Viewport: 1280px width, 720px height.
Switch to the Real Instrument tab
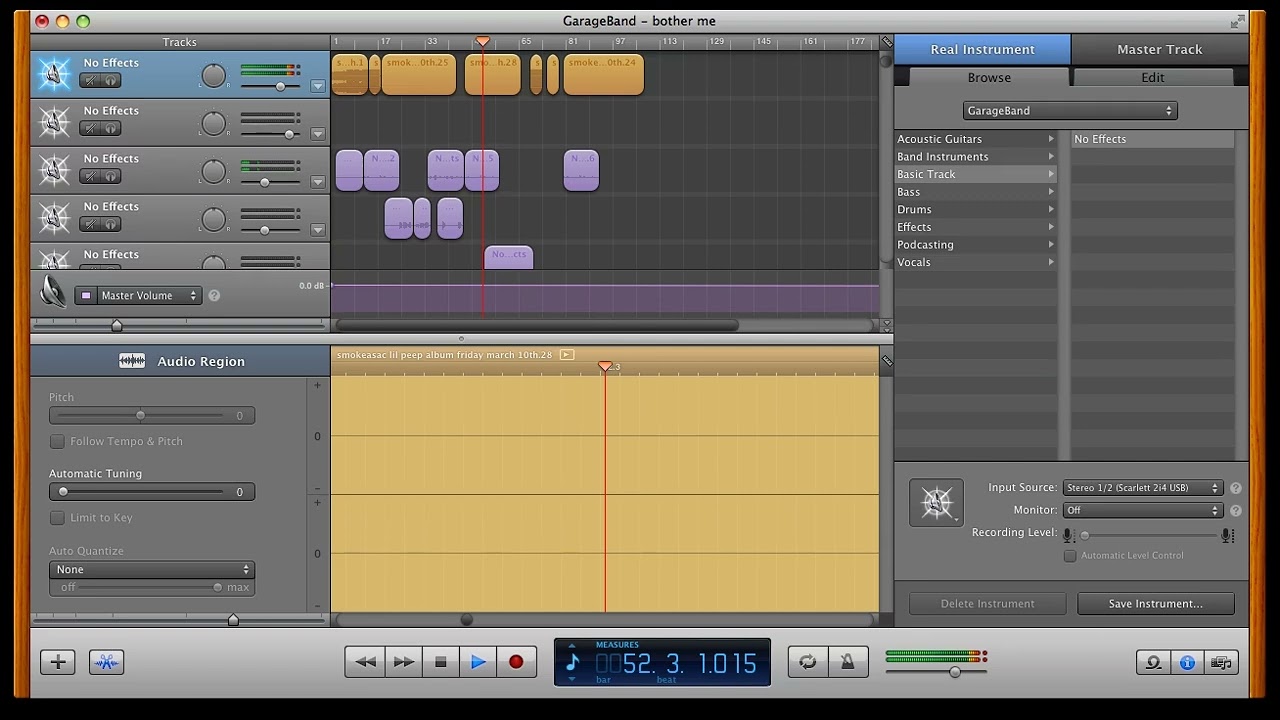(982, 49)
